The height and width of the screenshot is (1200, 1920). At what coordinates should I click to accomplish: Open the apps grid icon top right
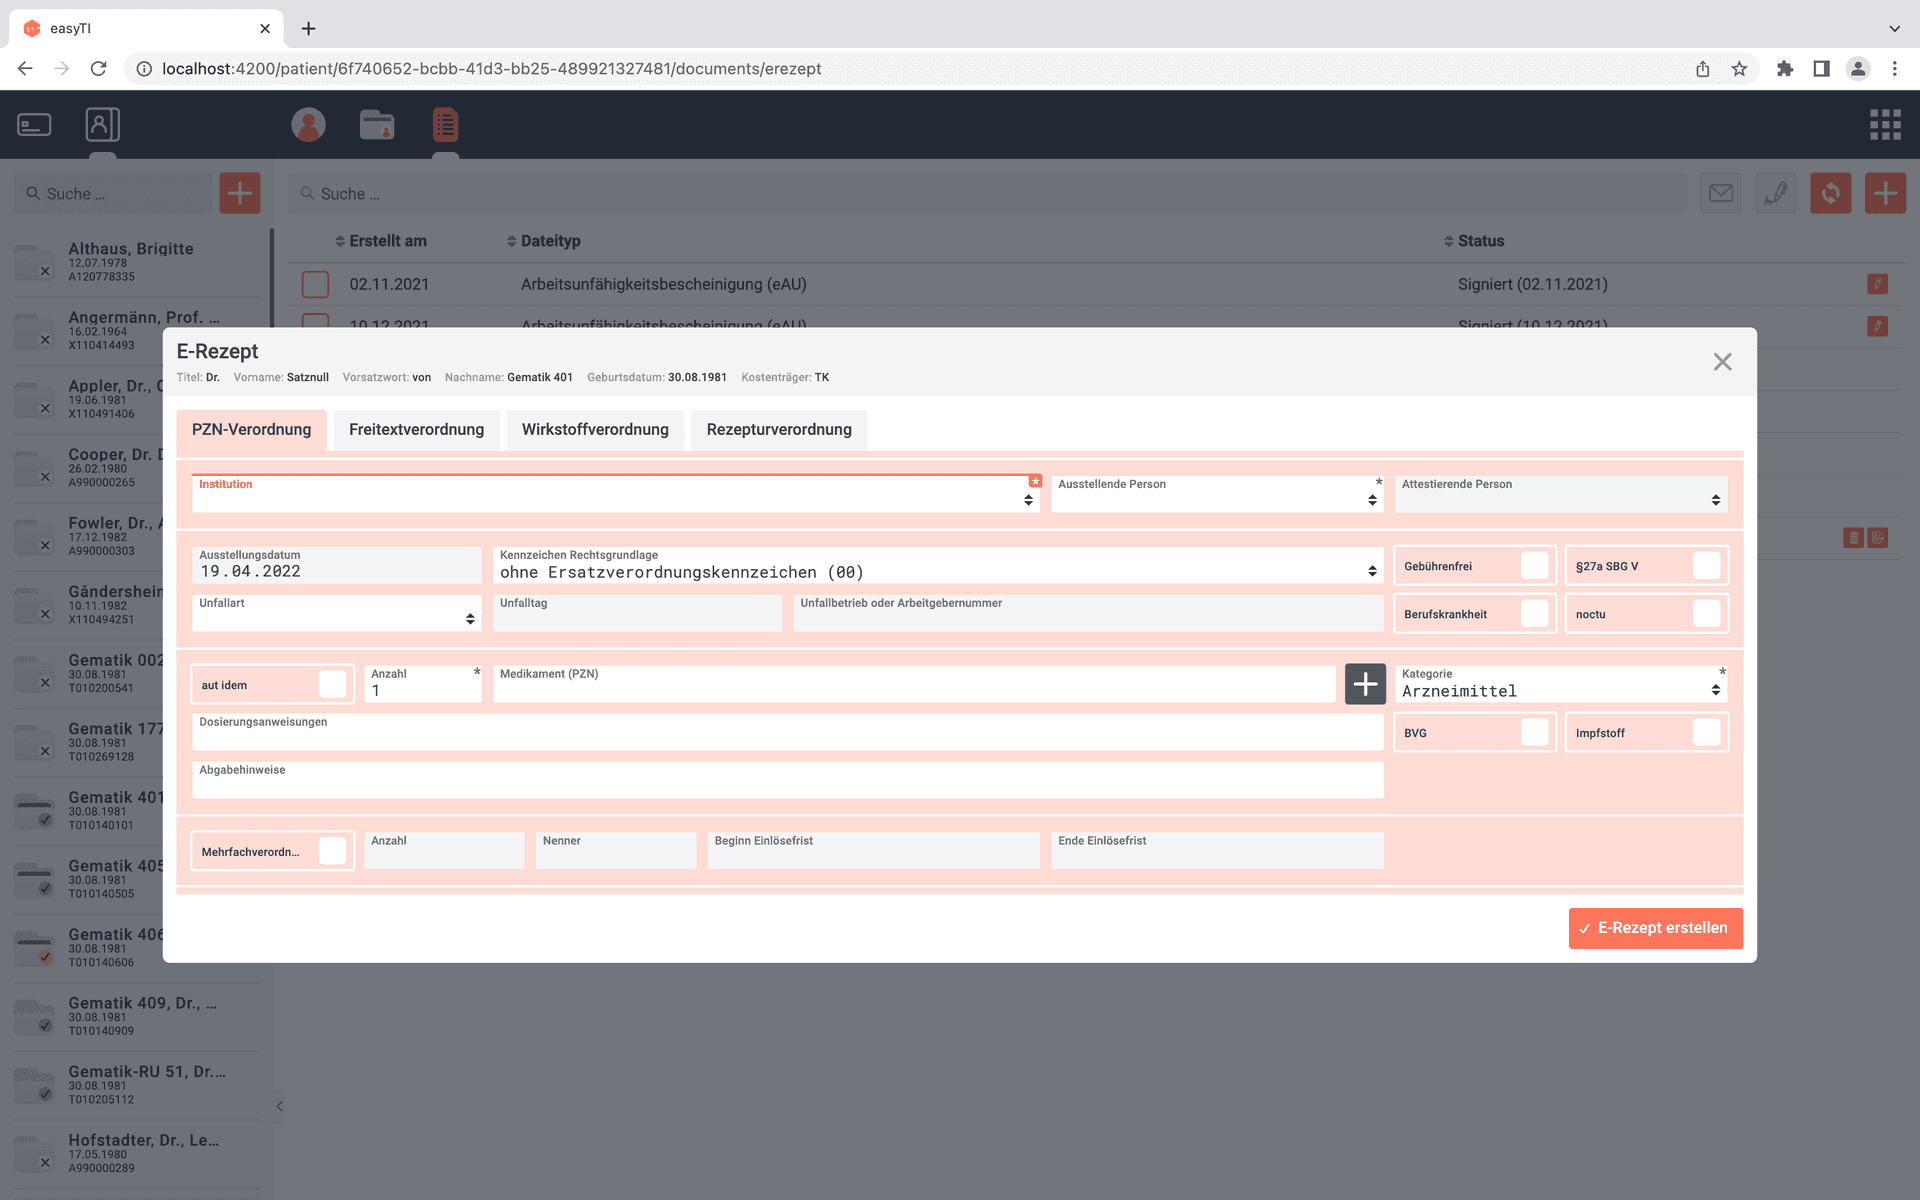click(x=1884, y=125)
